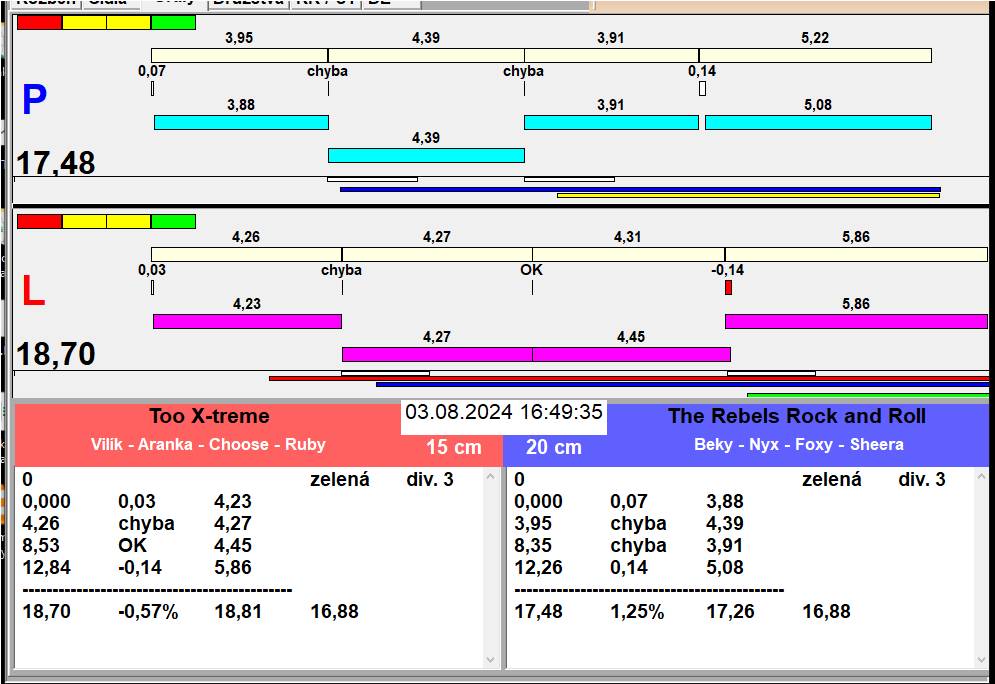Screen dimensions: 995x684
Task: Click the Too X-treme team header
Action: 209,417
